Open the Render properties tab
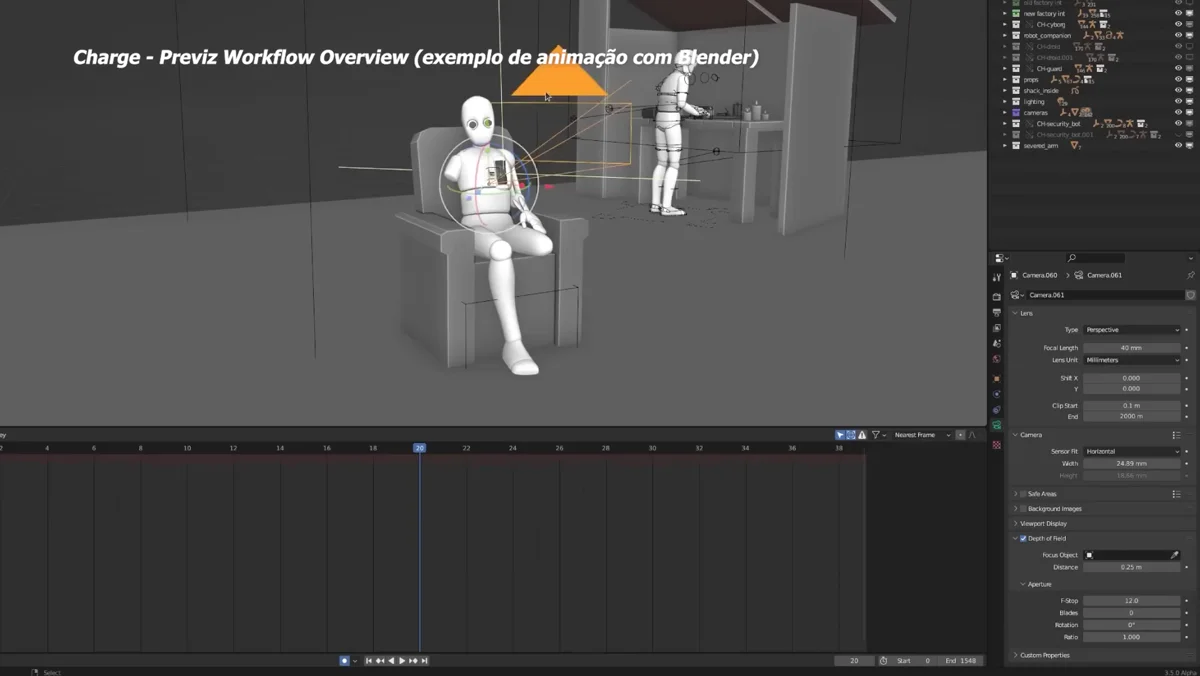 pos(997,297)
